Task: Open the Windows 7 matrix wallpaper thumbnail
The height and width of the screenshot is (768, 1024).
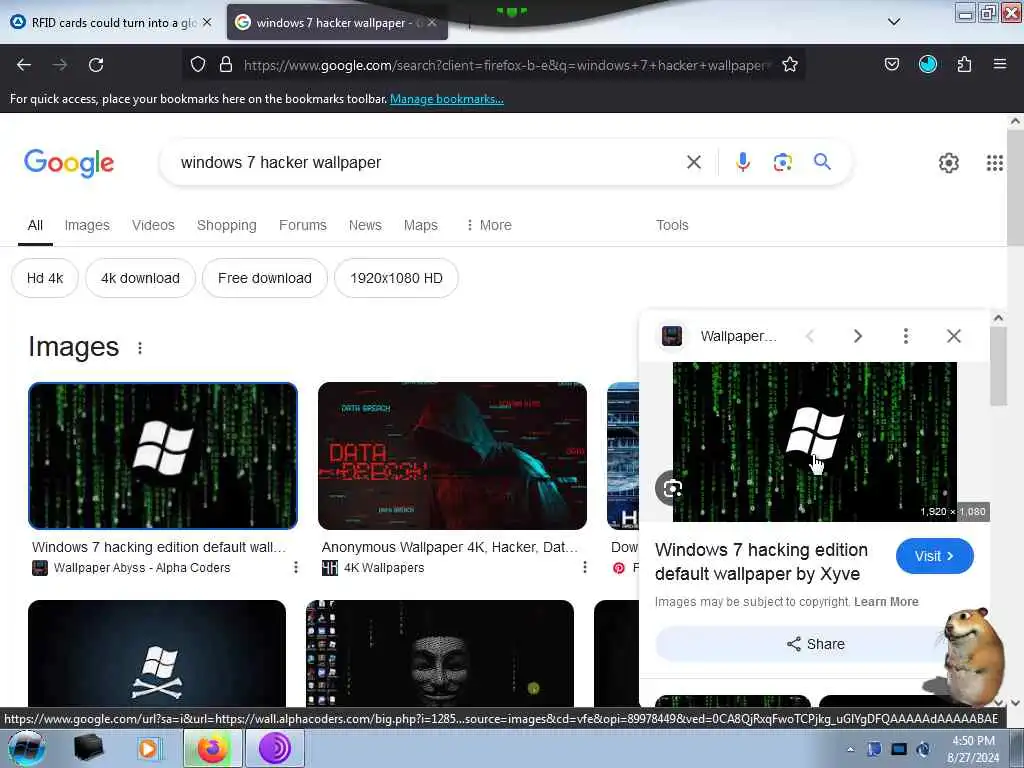Action: [x=163, y=456]
